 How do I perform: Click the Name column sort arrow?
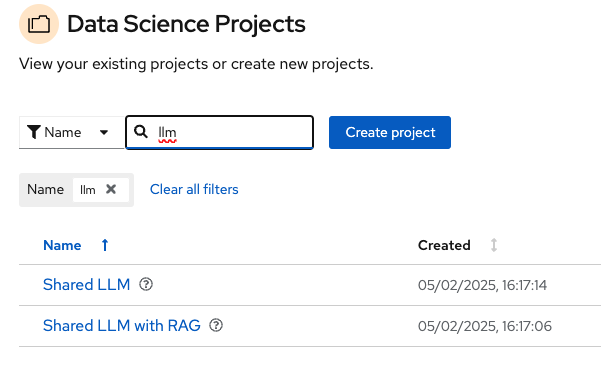(105, 245)
